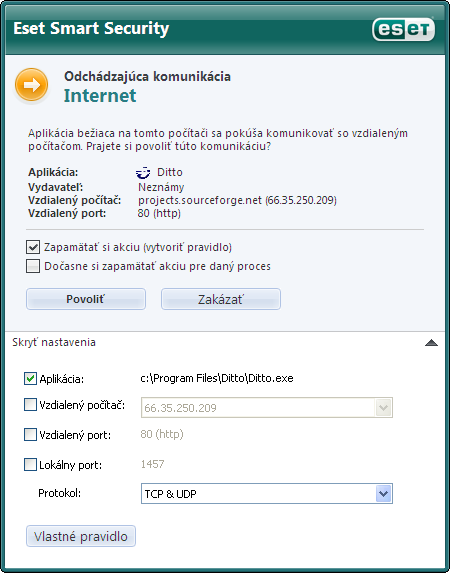Open the remote computer IP dropdown arrow
The width and height of the screenshot is (450, 573).
[383, 407]
